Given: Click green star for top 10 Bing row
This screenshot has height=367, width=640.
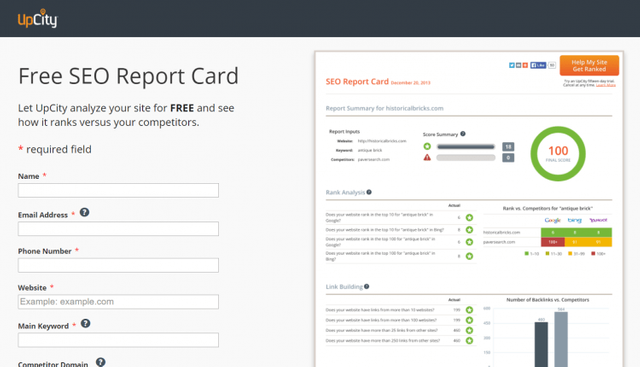Looking at the screenshot, I should pyautogui.click(x=469, y=230).
